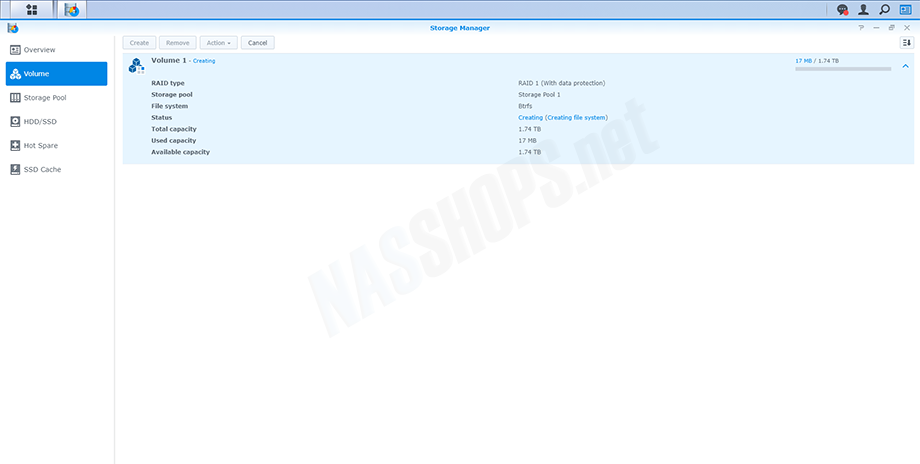
Task: Open the user account options icon
Action: pos(863,9)
